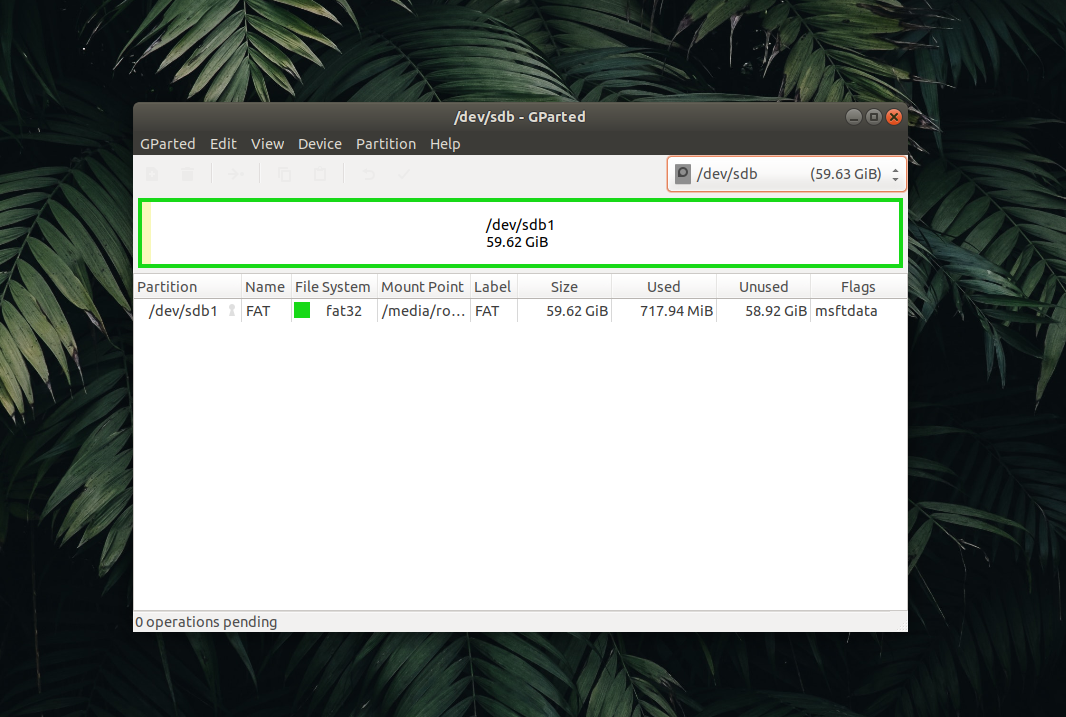
Task: Click the Paste partition clipboard icon
Action: tap(320, 175)
